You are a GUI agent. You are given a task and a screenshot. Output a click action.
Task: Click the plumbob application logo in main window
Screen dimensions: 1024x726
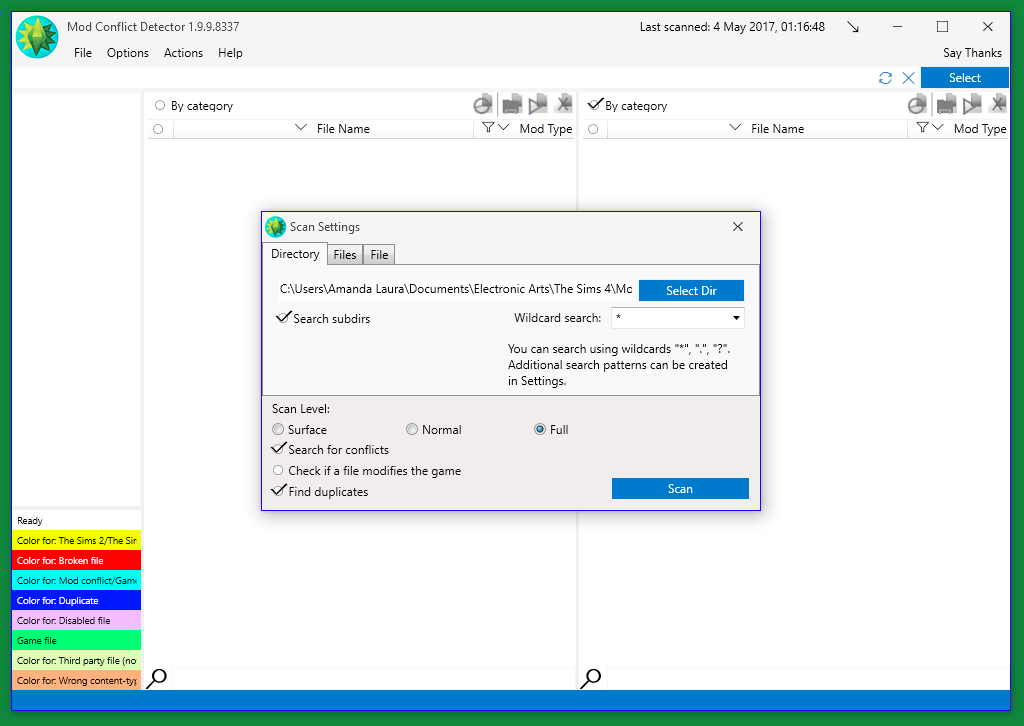(37, 37)
